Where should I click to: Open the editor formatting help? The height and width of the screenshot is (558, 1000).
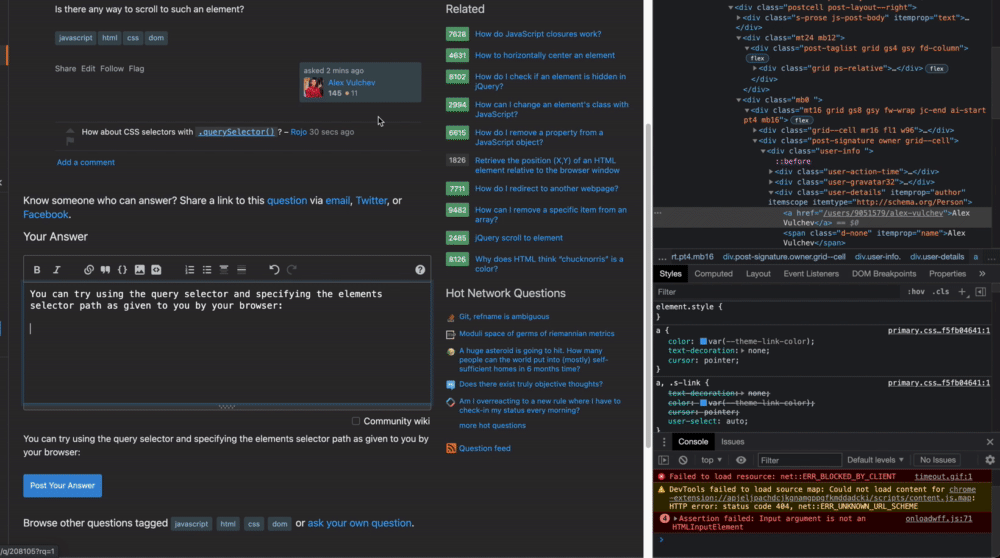click(420, 270)
